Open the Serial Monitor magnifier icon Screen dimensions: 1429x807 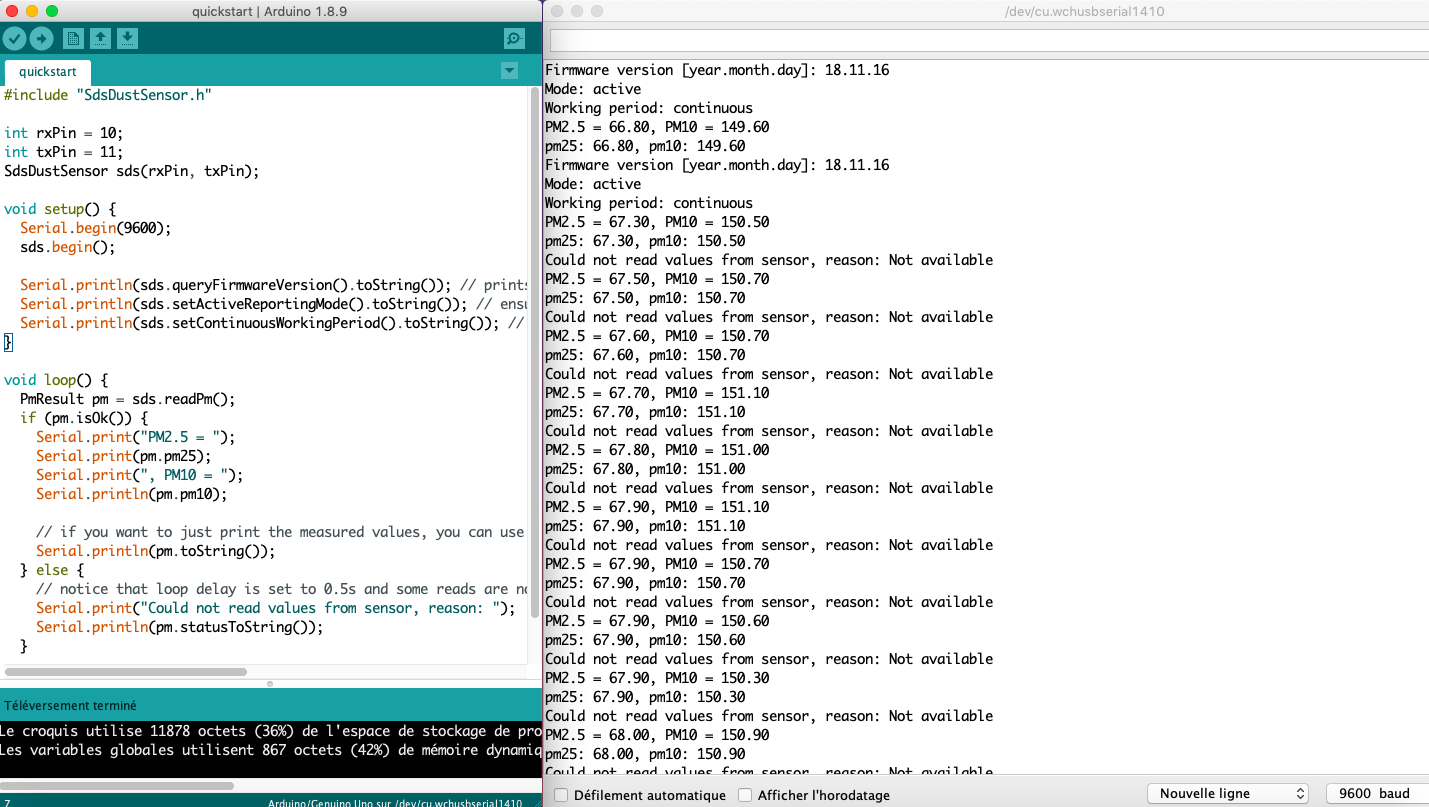(514, 39)
